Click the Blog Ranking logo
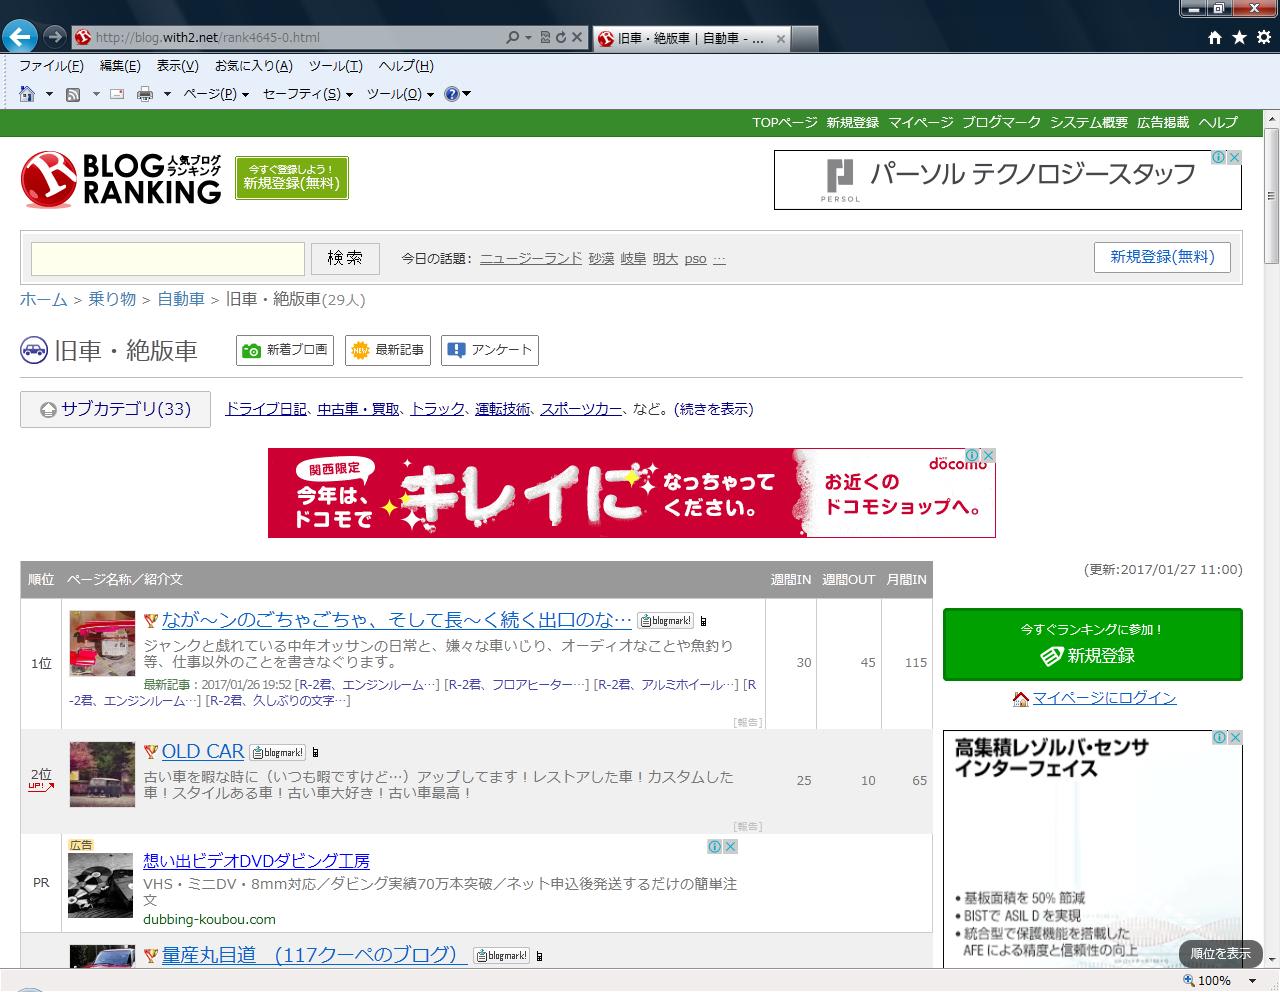 121,179
